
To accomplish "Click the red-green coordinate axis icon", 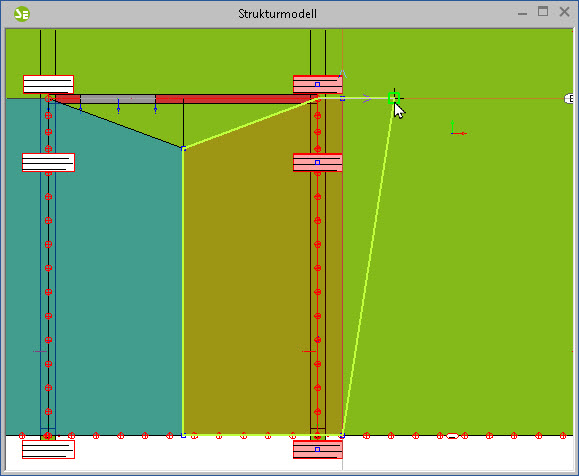I will (x=458, y=128).
